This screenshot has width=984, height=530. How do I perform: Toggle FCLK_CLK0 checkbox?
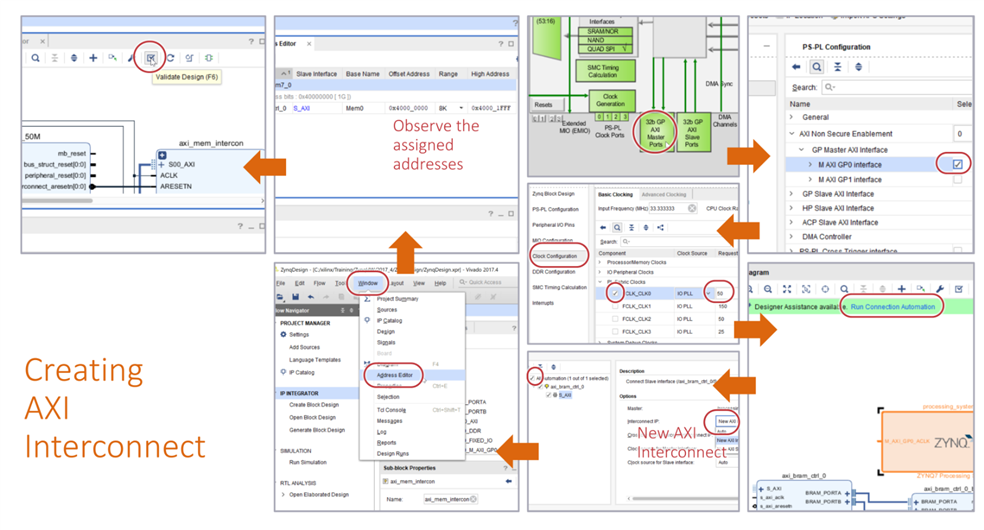click(x=615, y=293)
